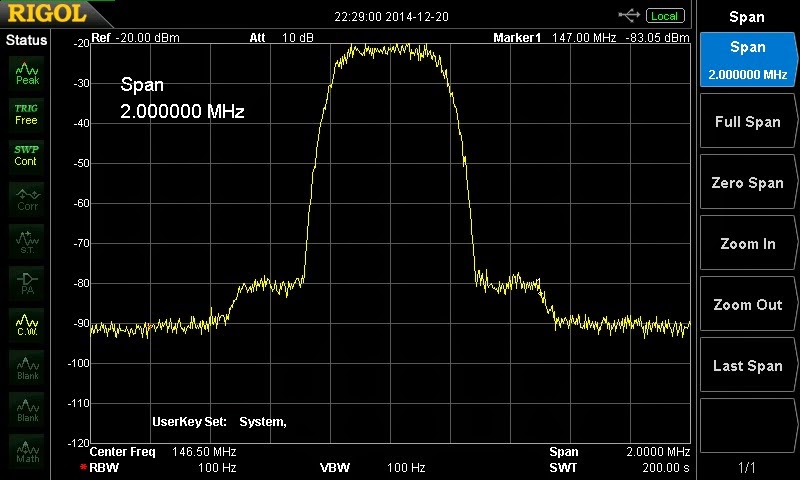Toggle the Corr correction status icon

pyautogui.click(x=27, y=199)
